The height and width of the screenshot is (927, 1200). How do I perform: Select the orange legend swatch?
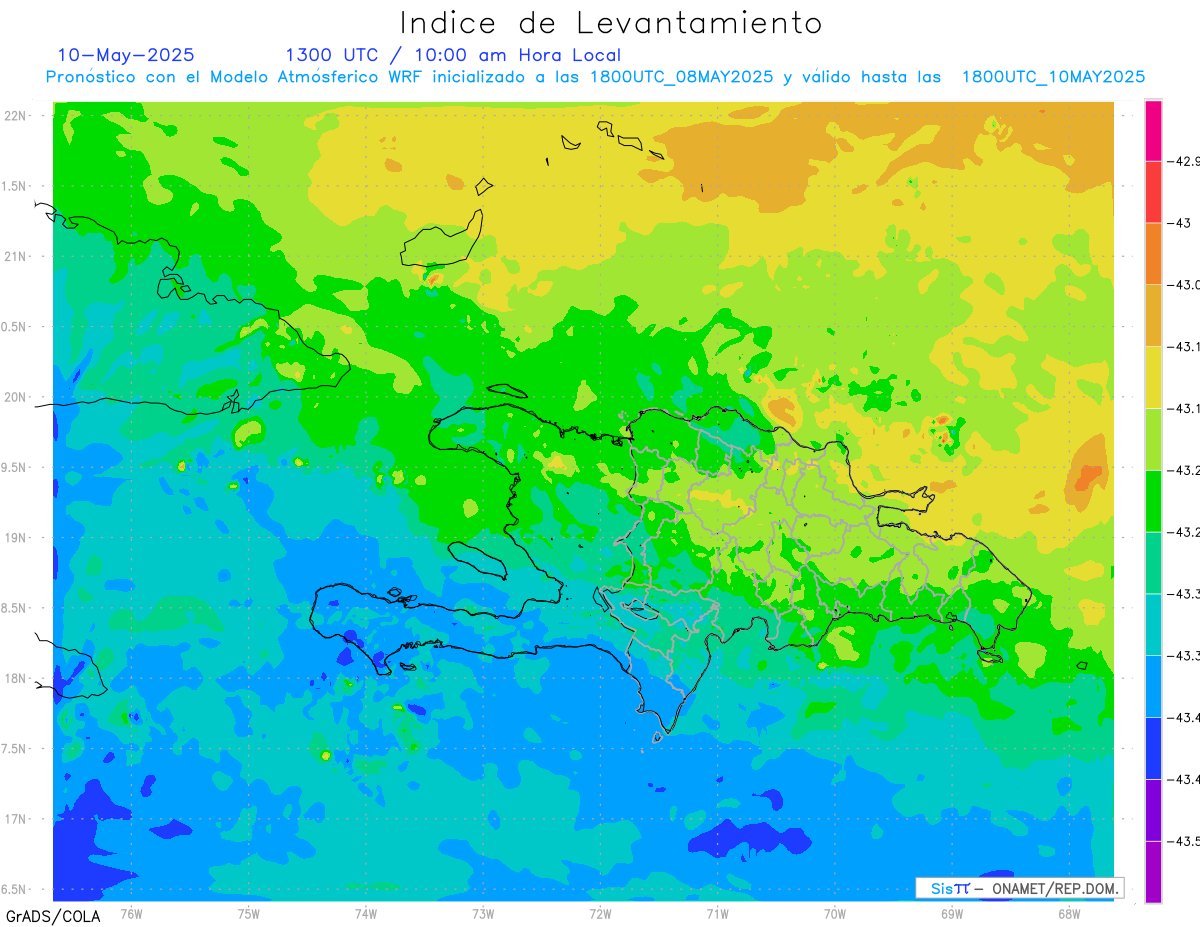pyautogui.click(x=1153, y=254)
